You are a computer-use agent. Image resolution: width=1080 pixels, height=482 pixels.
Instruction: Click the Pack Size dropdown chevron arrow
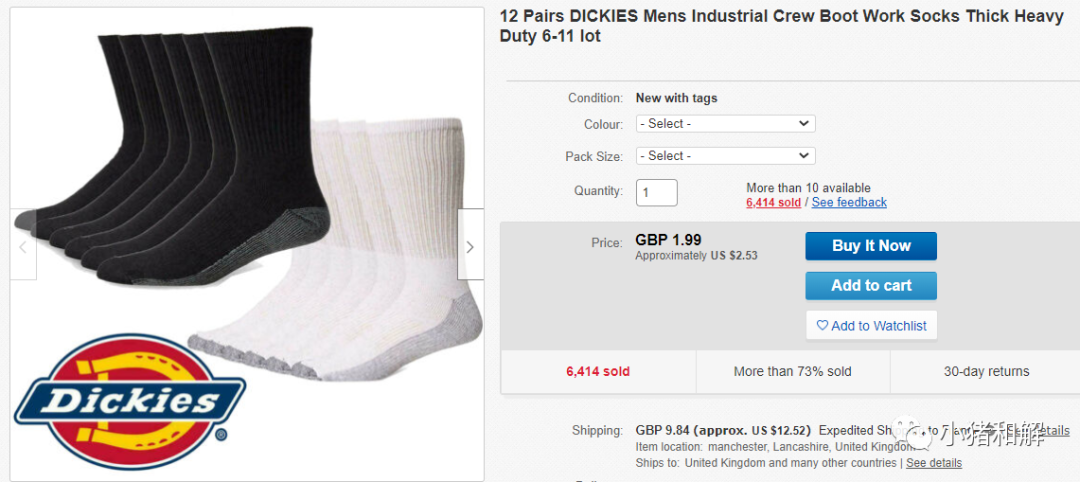click(803, 156)
